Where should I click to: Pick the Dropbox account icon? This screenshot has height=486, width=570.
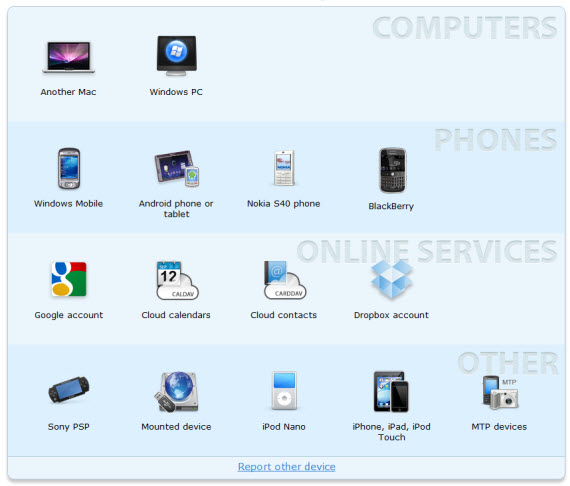pyautogui.click(x=392, y=279)
